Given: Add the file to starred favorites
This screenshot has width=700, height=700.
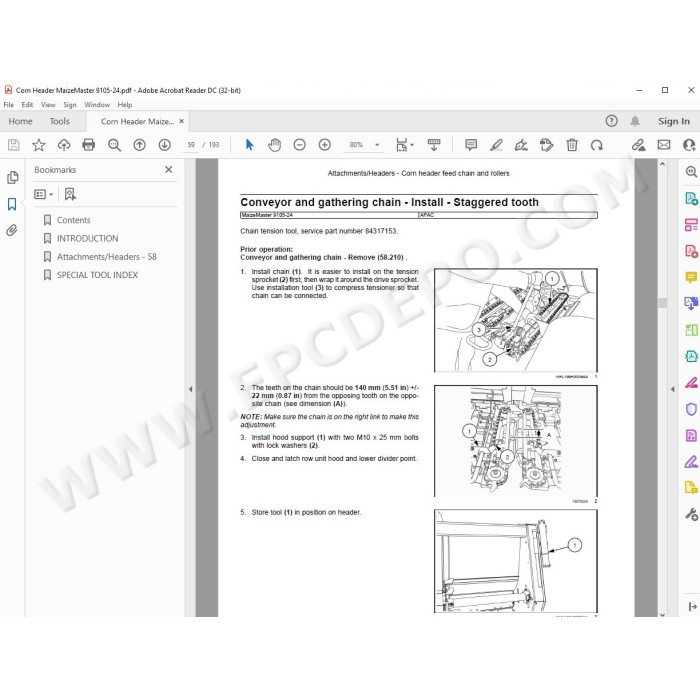Looking at the screenshot, I should point(39,145).
